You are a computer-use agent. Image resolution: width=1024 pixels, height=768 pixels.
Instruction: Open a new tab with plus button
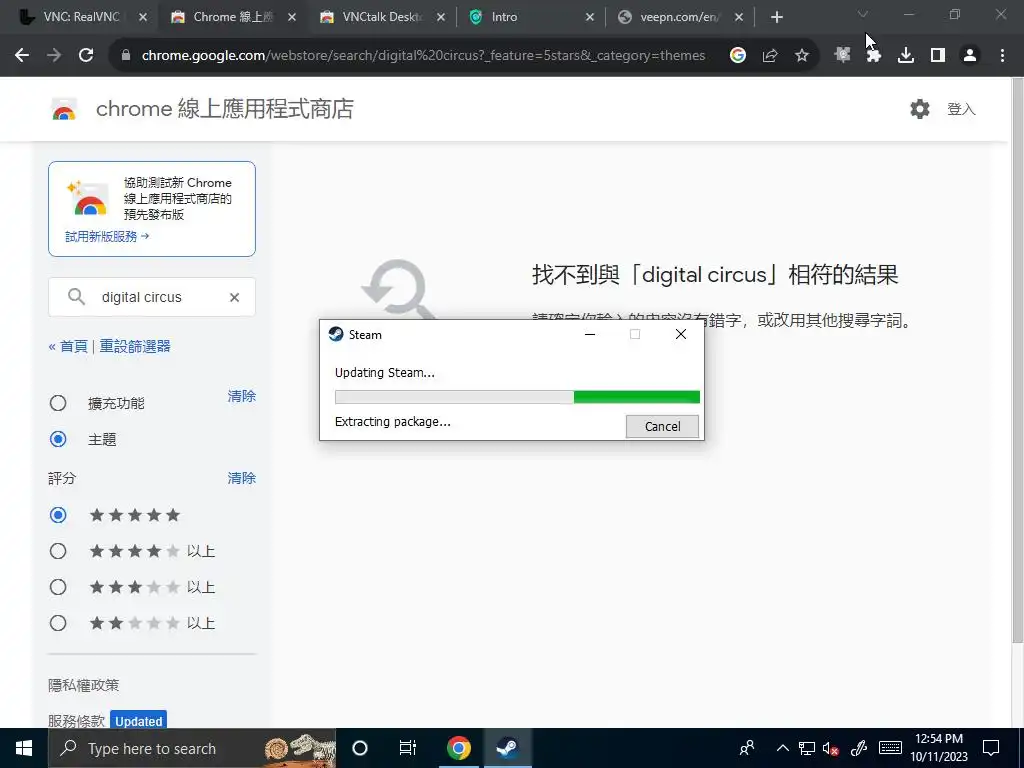pyautogui.click(x=776, y=18)
